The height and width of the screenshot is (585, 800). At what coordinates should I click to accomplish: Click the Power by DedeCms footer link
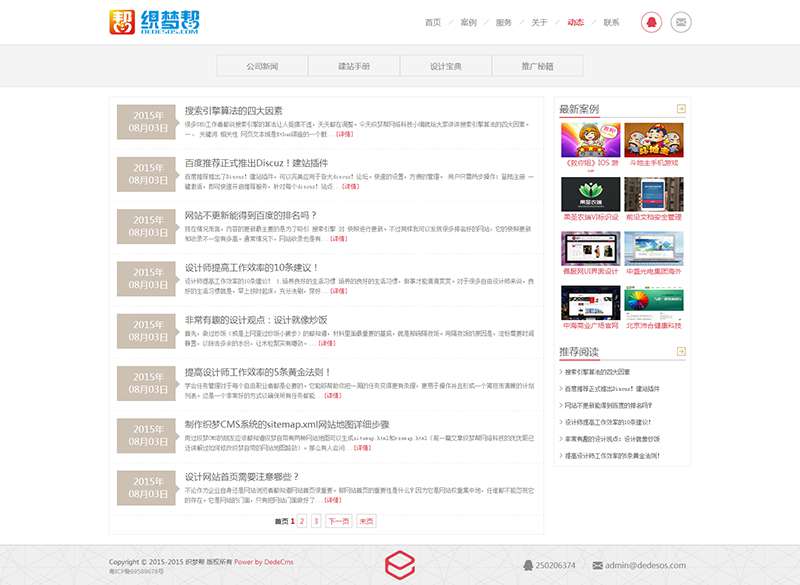[264, 562]
